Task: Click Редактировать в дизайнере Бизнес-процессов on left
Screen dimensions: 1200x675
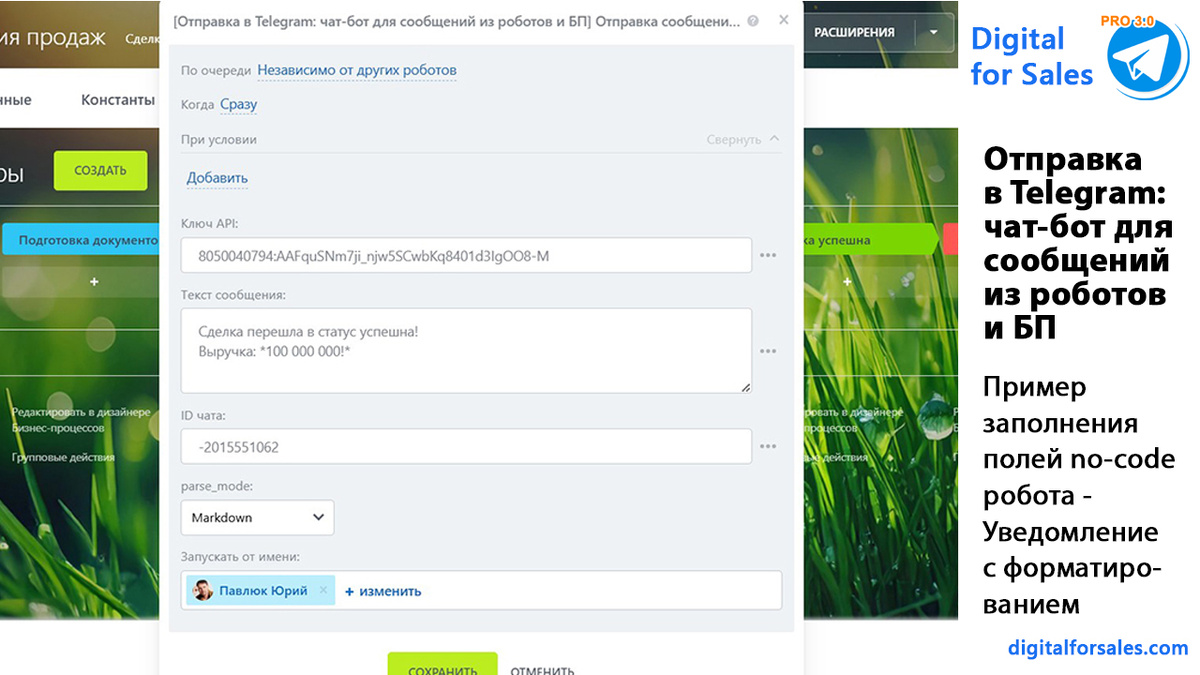Action: click(80, 419)
